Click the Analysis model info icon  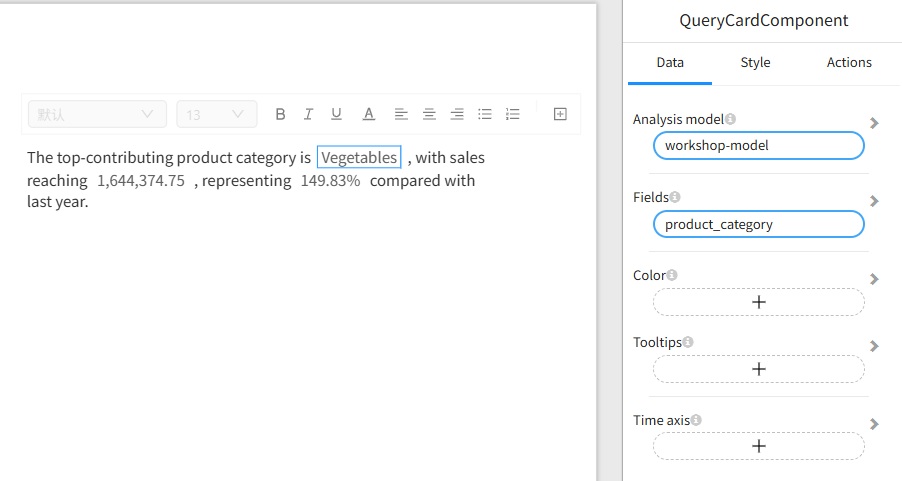(x=731, y=119)
